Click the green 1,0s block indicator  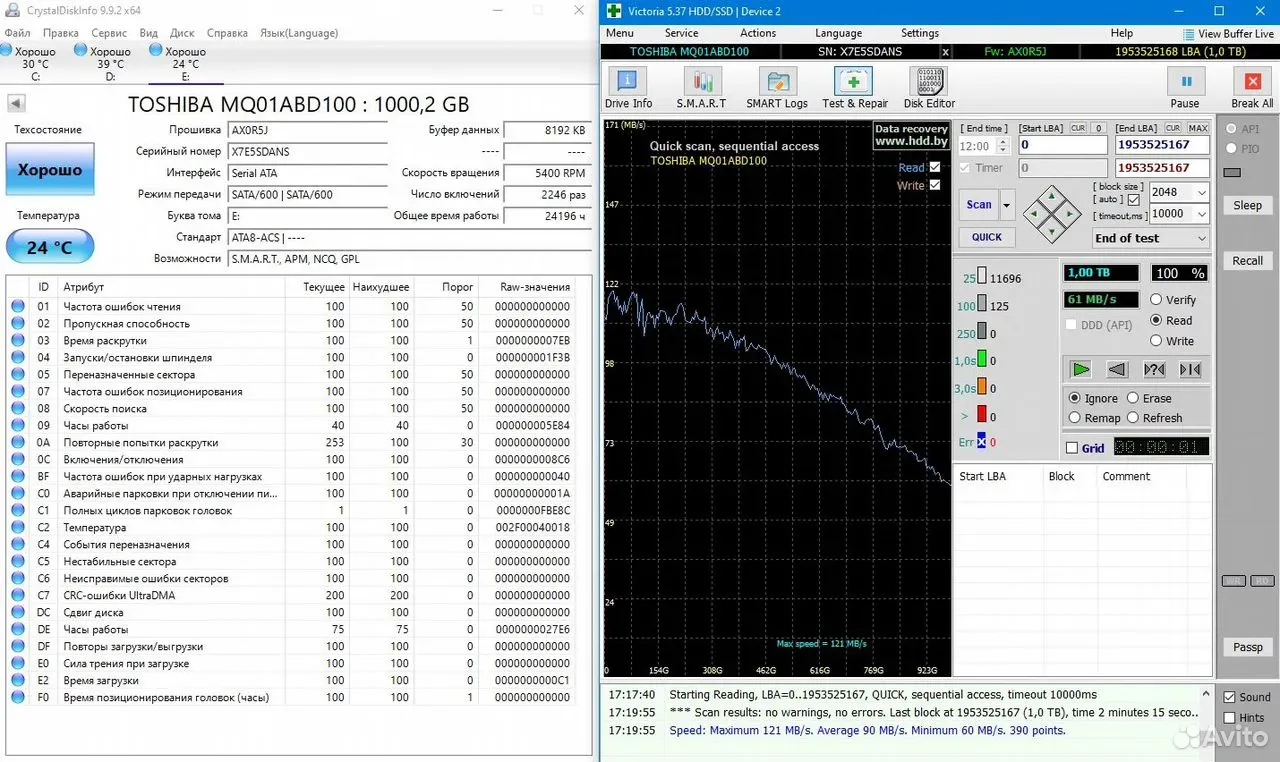(982, 360)
